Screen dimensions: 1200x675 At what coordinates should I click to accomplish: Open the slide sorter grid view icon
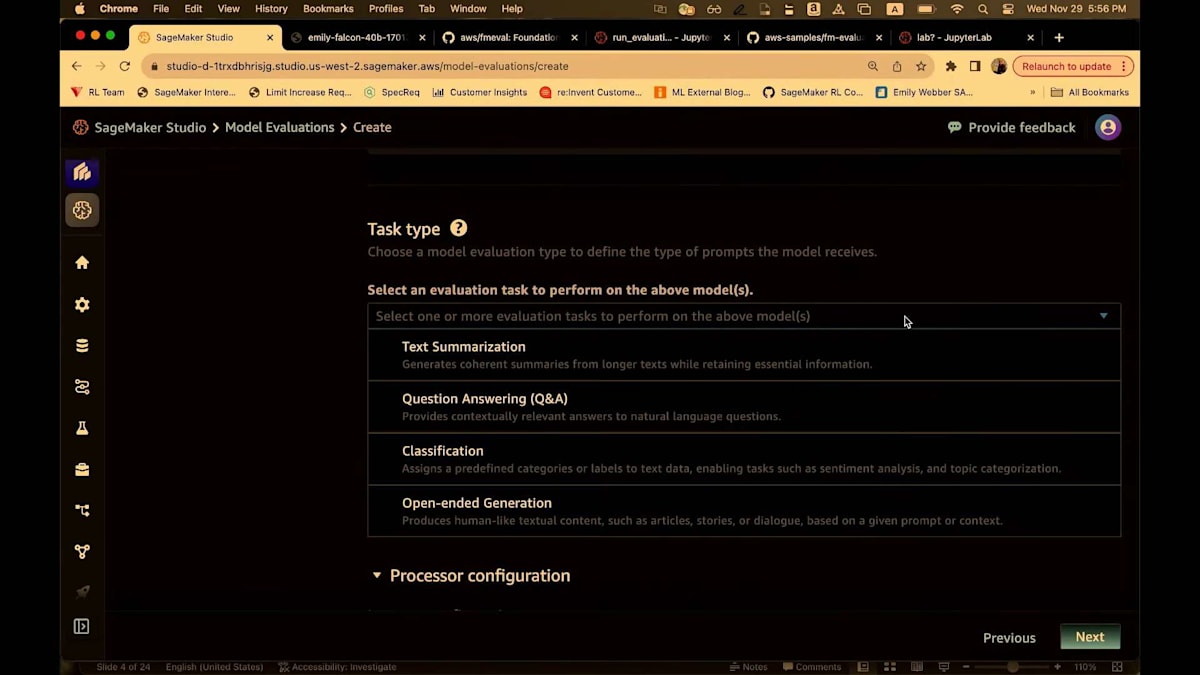(889, 667)
